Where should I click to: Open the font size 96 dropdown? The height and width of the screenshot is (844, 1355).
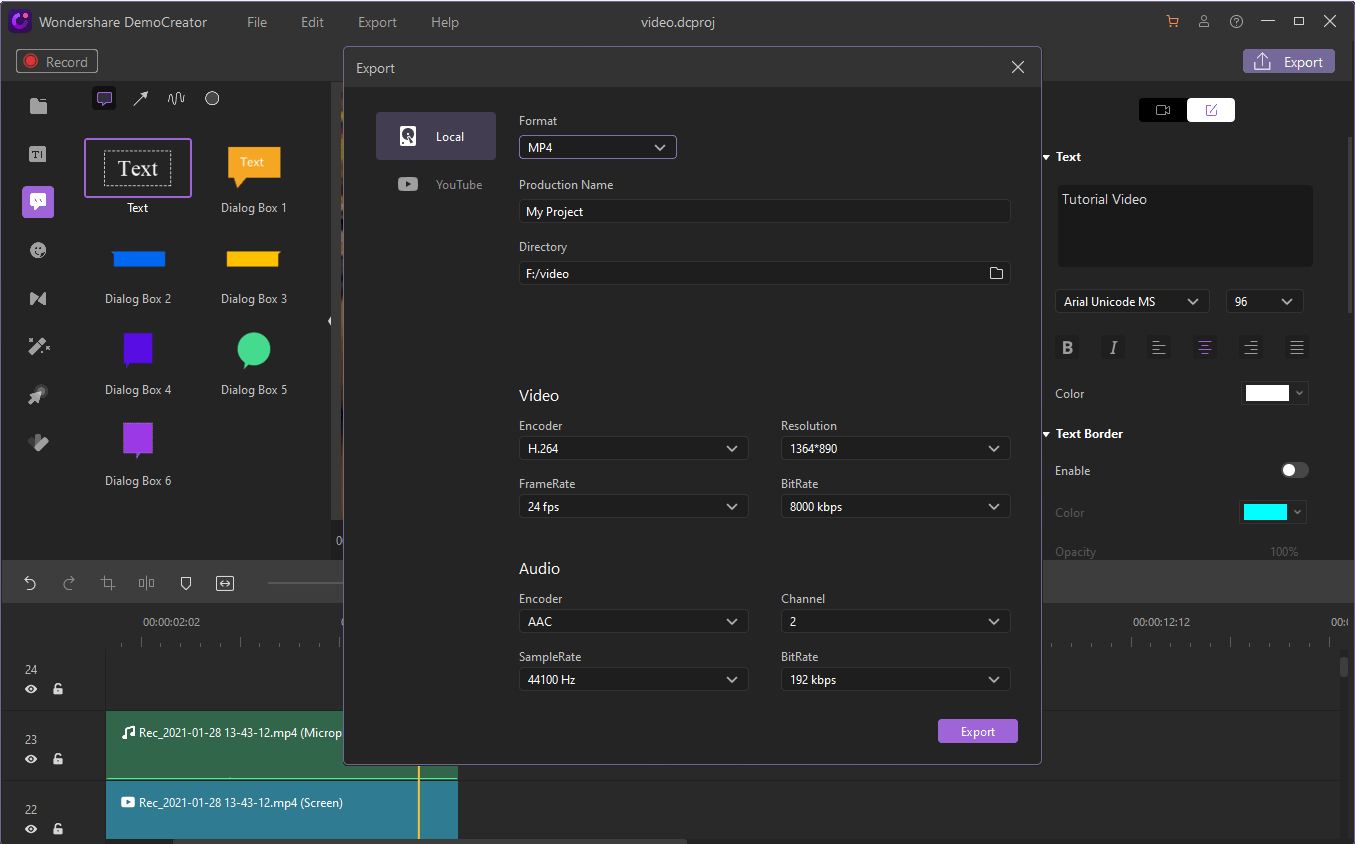1264,302
